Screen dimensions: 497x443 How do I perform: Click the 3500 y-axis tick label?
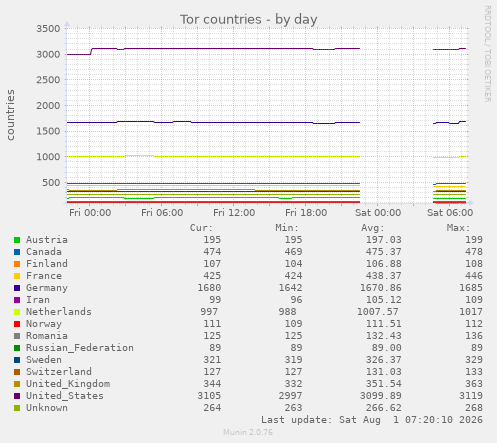pos(48,29)
